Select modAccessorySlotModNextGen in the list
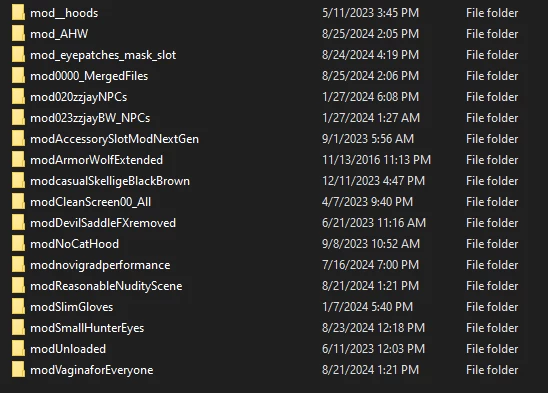548x393 pixels. [x=114, y=139]
